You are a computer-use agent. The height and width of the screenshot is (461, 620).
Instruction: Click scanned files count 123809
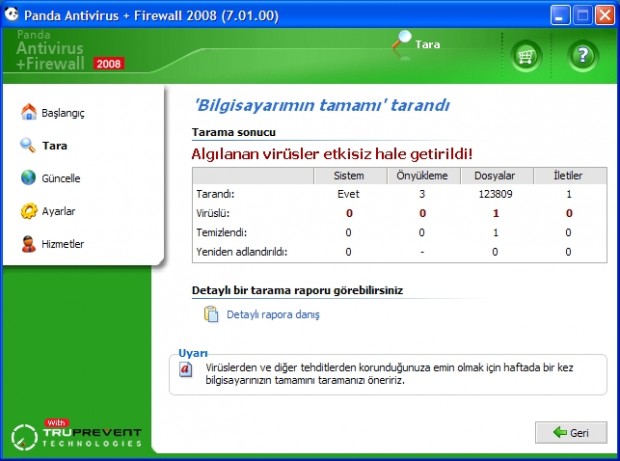pyautogui.click(x=495, y=194)
